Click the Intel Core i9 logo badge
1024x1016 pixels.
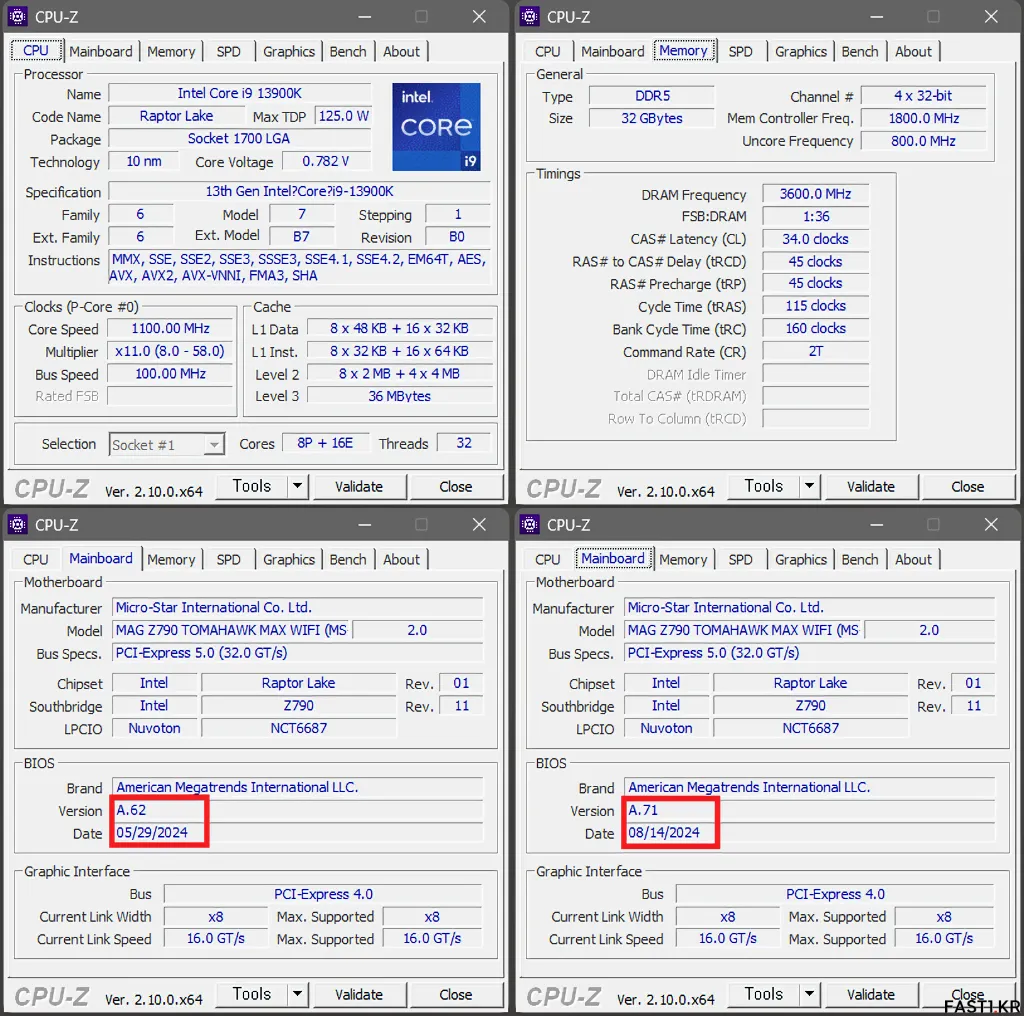tap(436, 127)
